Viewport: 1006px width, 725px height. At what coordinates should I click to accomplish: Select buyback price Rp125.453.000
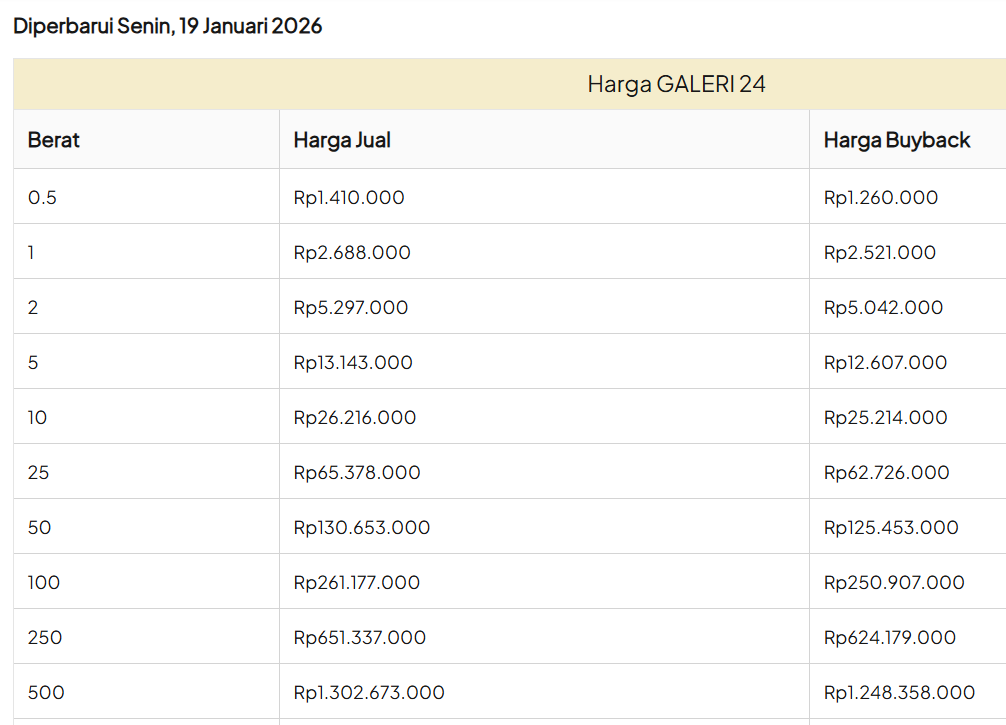coord(891,528)
